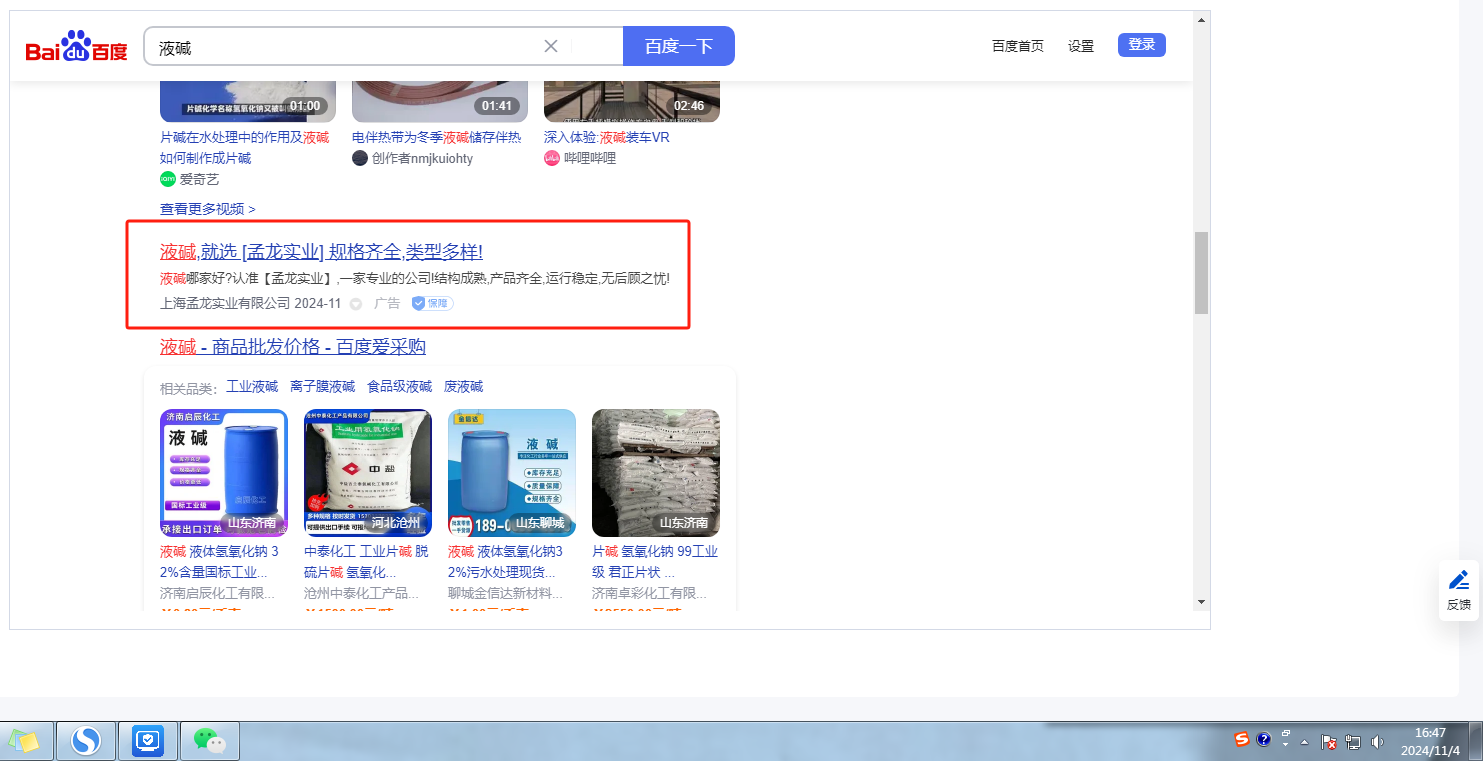Click the Sogou input method tray icon
The height and width of the screenshot is (761, 1483).
(1242, 740)
